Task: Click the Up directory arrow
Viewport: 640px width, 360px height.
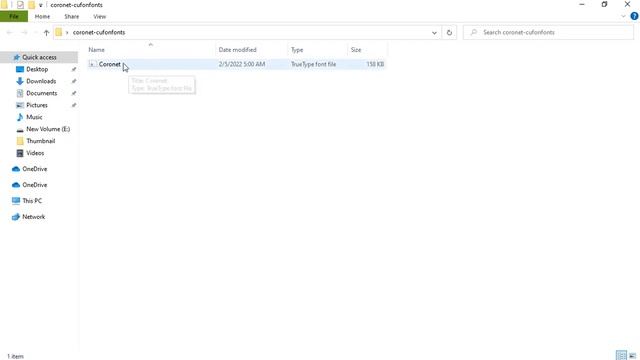Action: click(46, 32)
